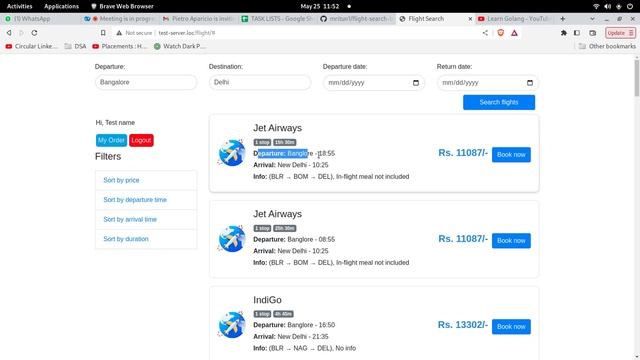The height and width of the screenshot is (360, 640).
Task: Open the Placements bookmark
Action: (120, 47)
